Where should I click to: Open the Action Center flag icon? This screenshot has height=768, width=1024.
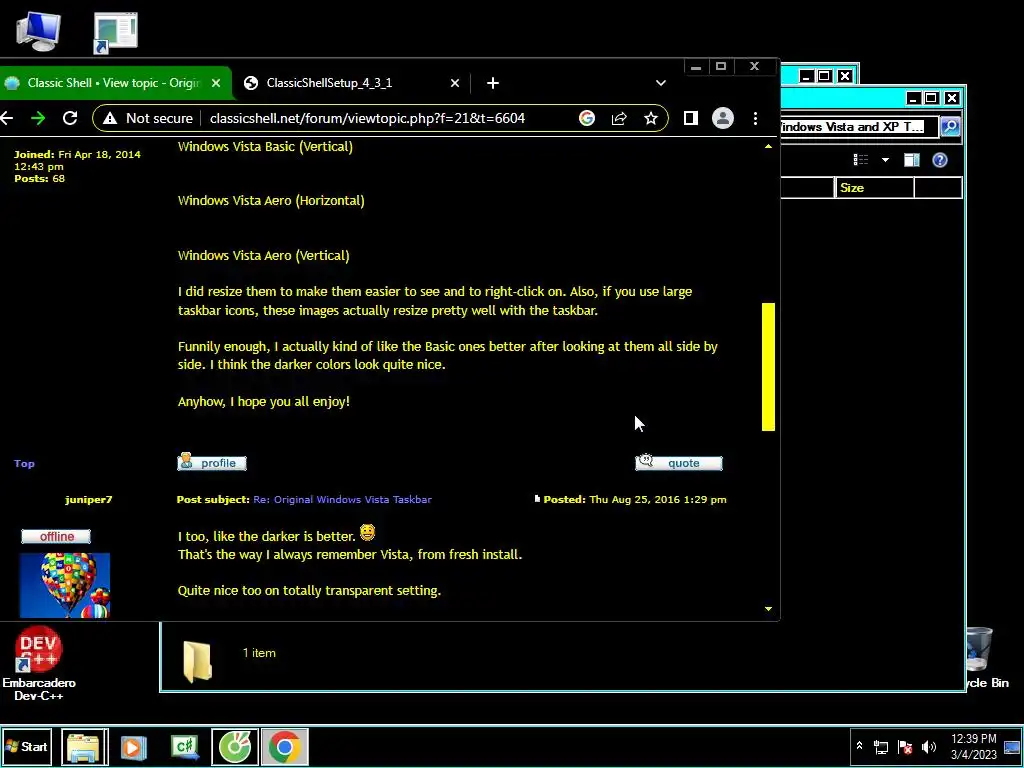coord(905,746)
